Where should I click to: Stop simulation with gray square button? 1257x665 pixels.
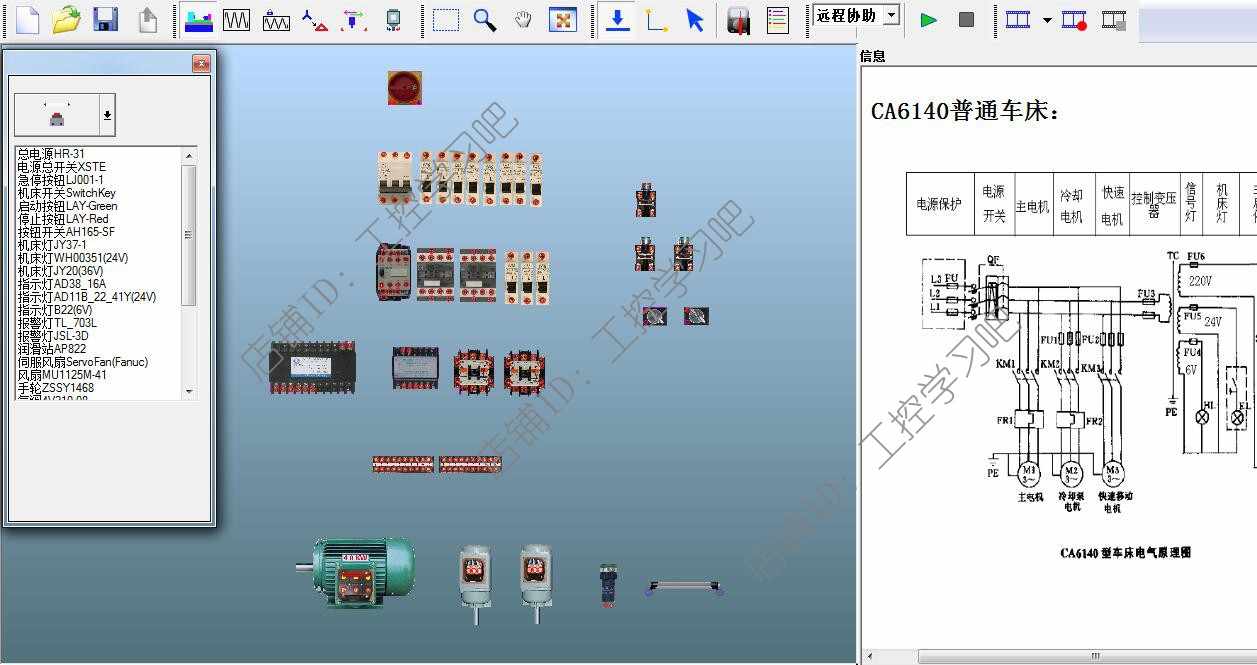point(966,19)
